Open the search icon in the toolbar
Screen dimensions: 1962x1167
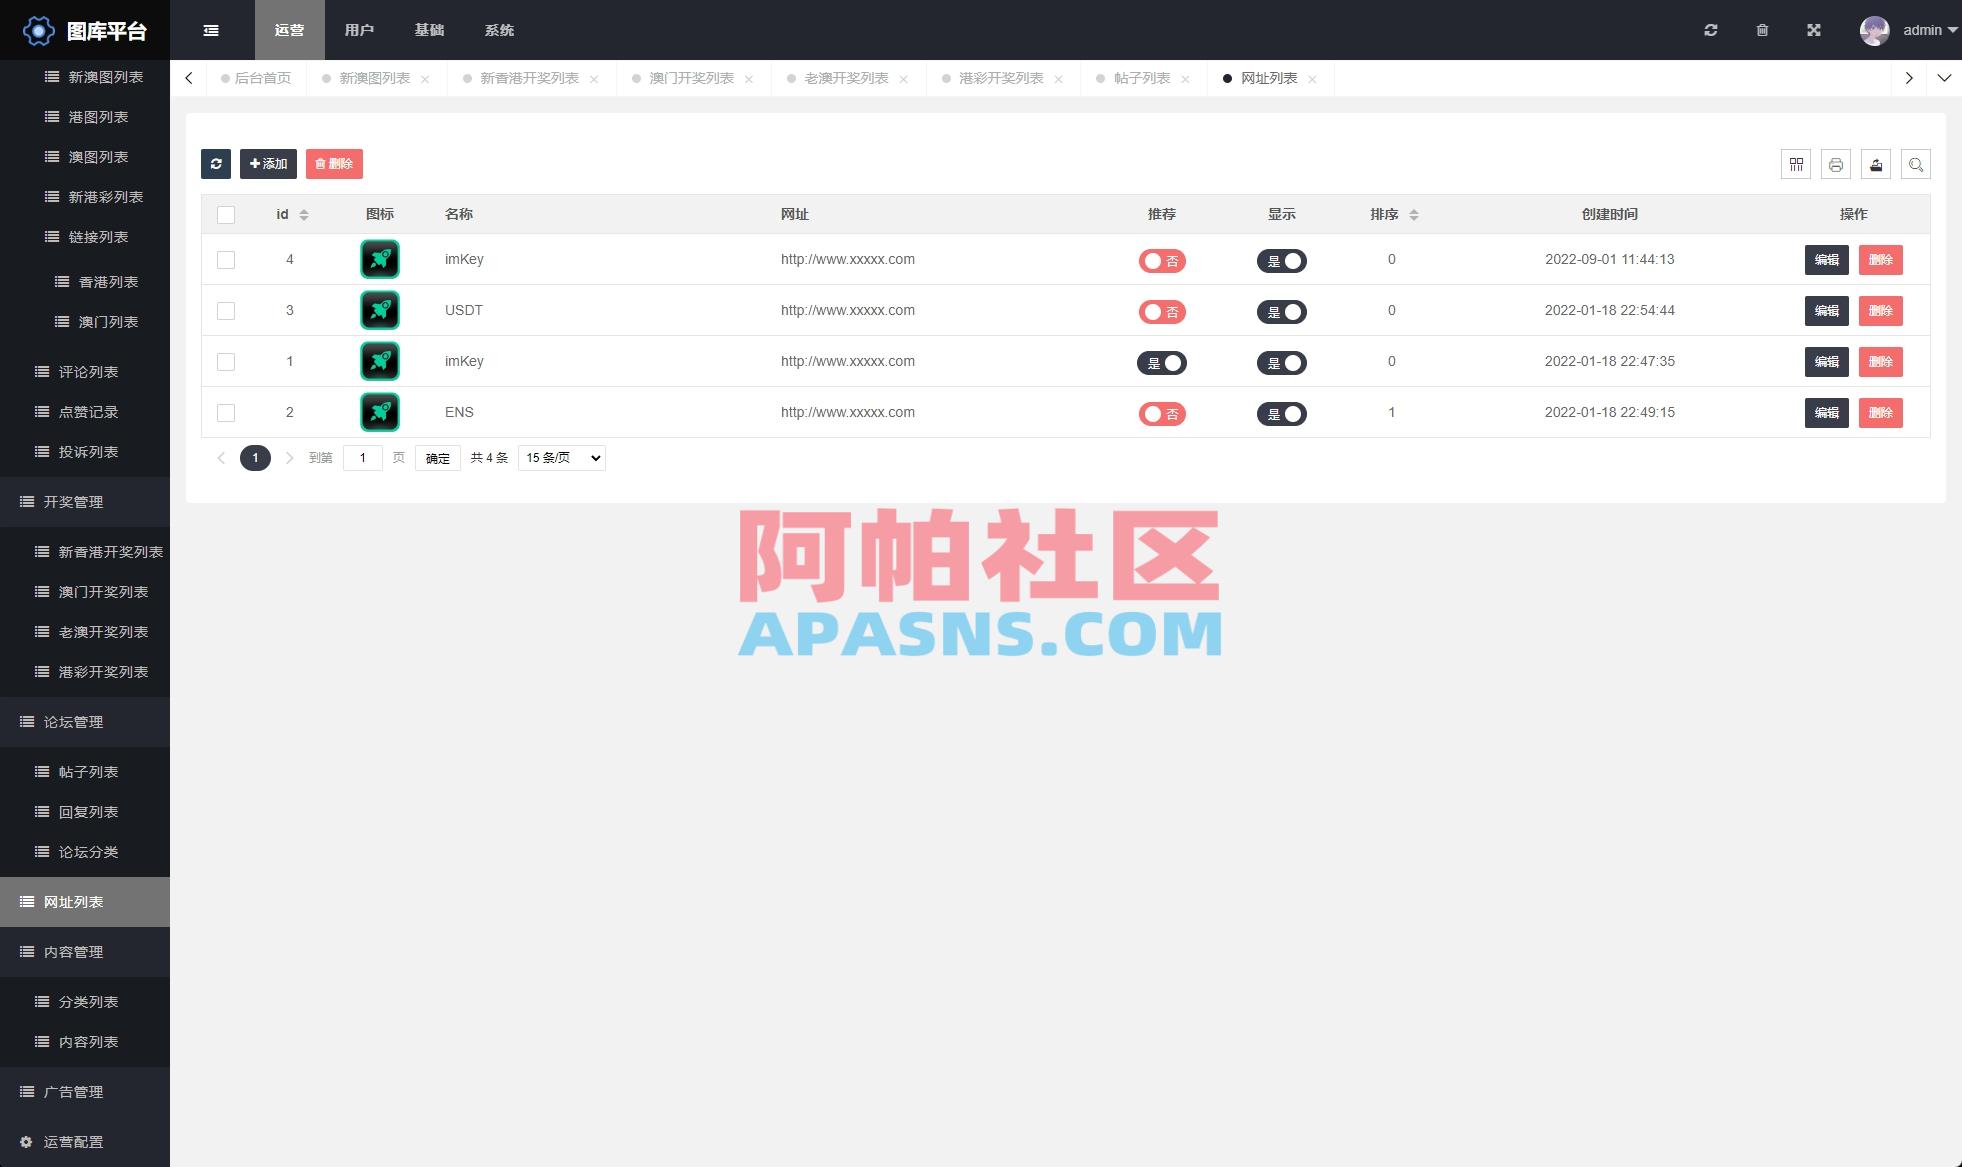(x=1916, y=163)
